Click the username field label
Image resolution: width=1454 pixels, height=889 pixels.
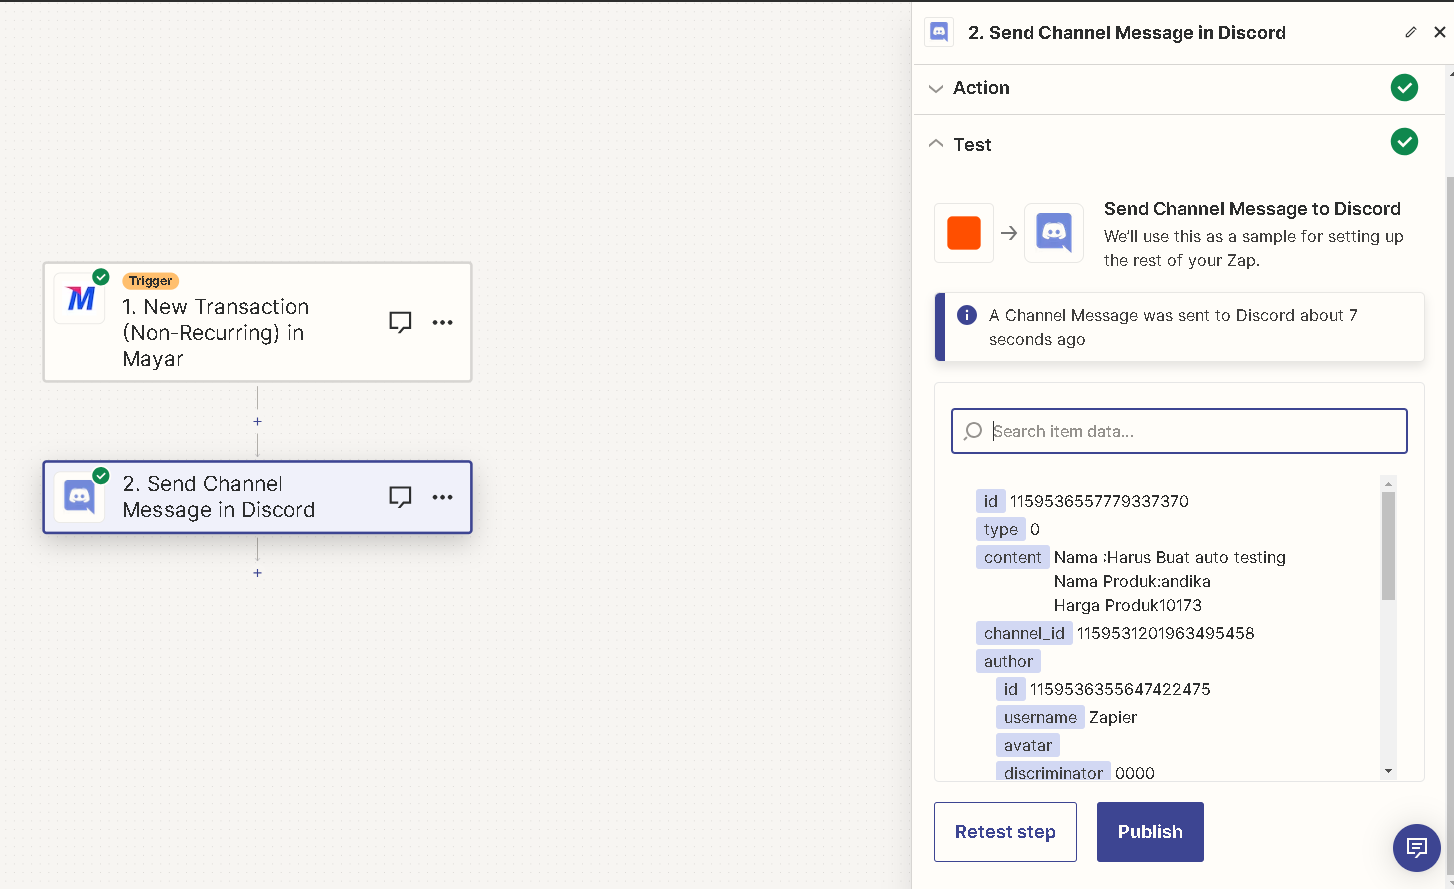pos(1040,717)
